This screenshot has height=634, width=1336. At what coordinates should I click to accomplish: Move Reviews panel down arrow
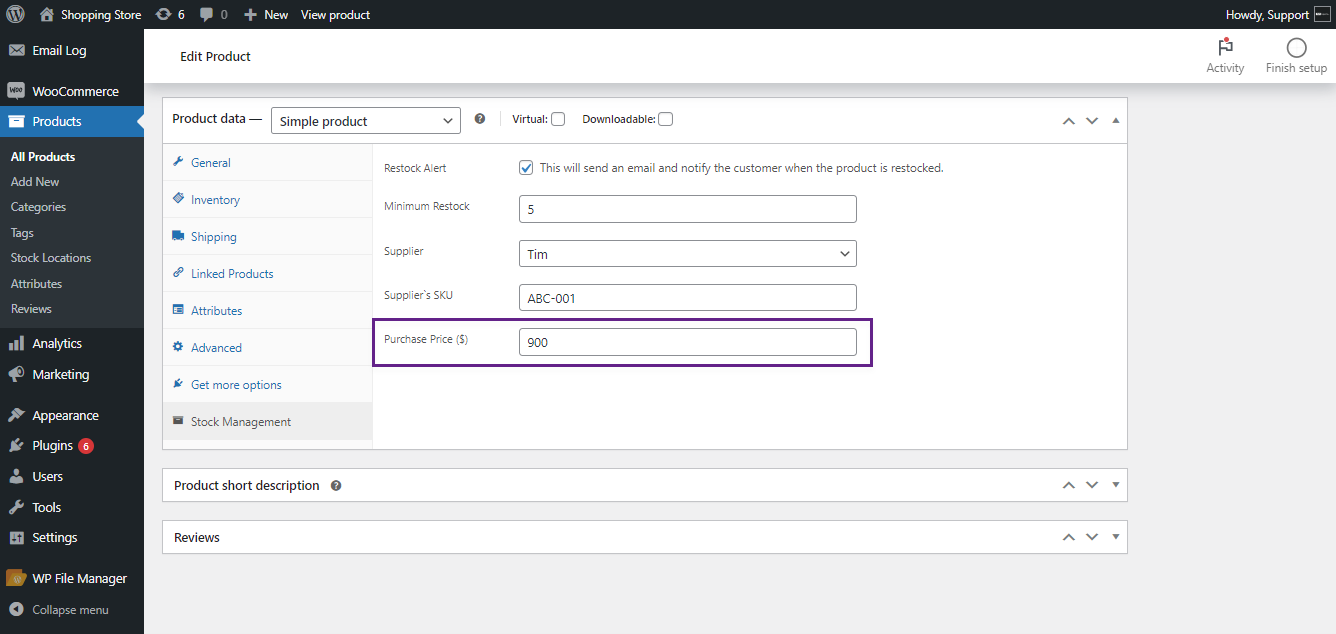tap(1092, 537)
